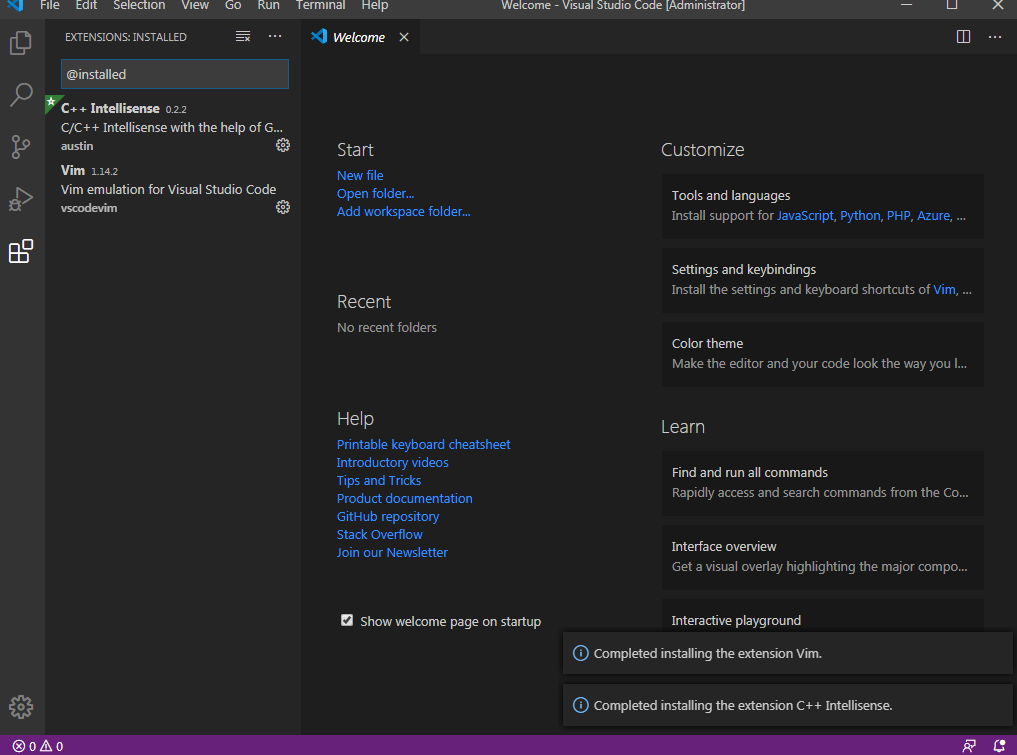The image size is (1017, 755).
Task: Open the Go menu
Action: (x=233, y=5)
